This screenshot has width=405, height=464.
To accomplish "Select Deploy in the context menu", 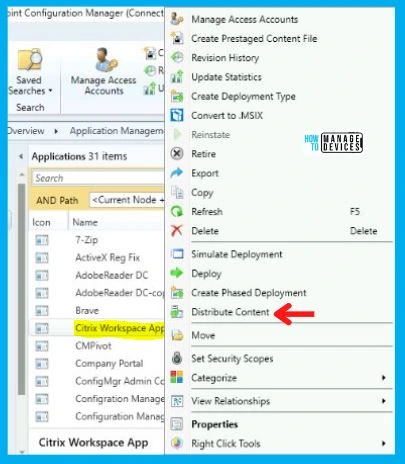I will [x=206, y=274].
